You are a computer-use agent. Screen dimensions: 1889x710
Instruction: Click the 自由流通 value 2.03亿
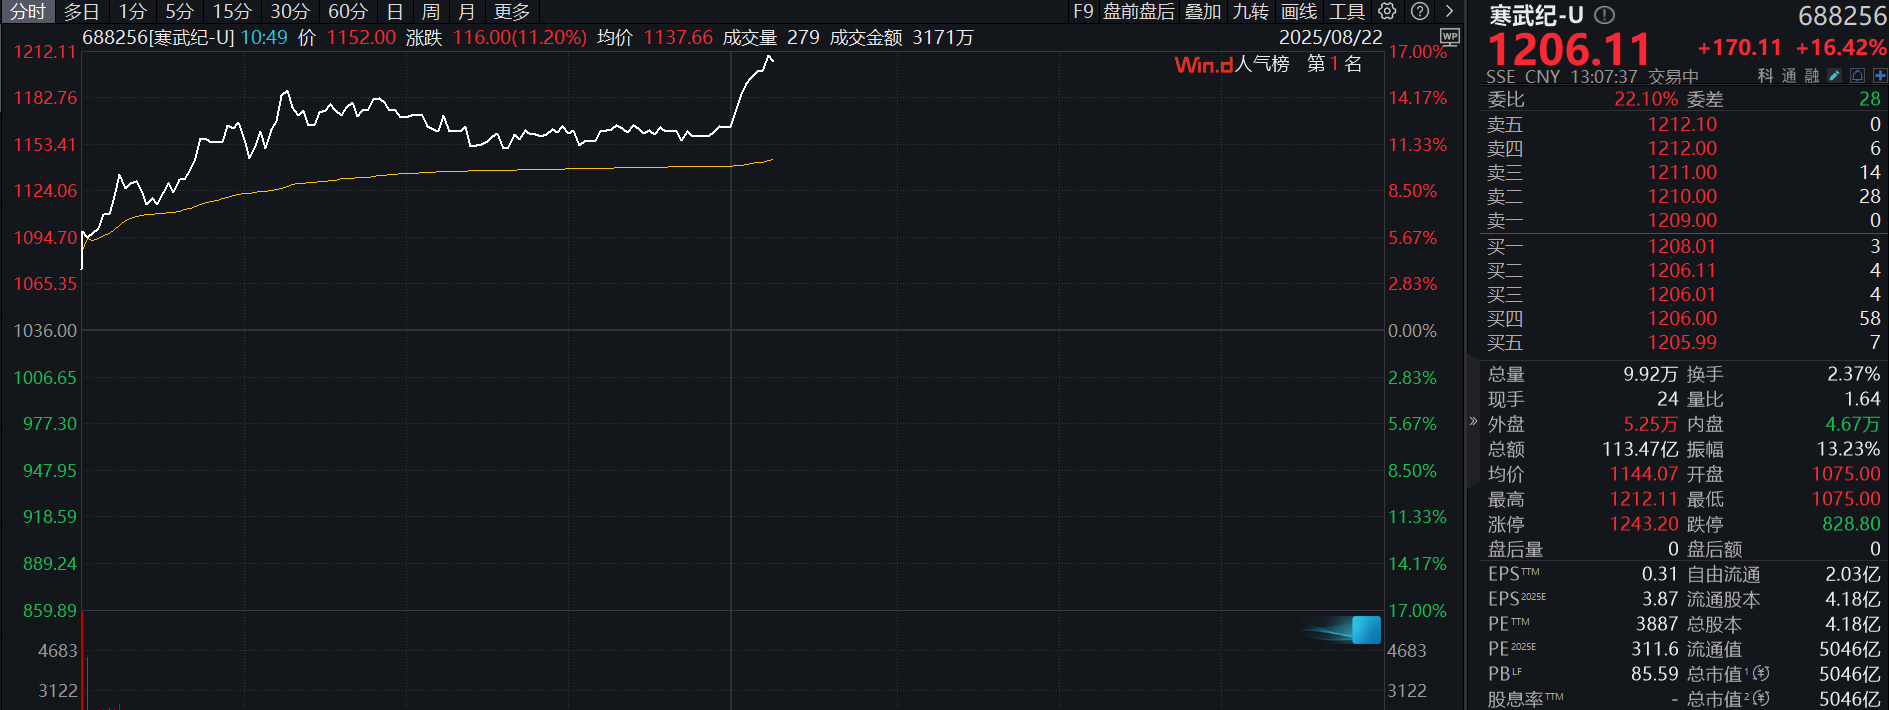click(x=1853, y=574)
